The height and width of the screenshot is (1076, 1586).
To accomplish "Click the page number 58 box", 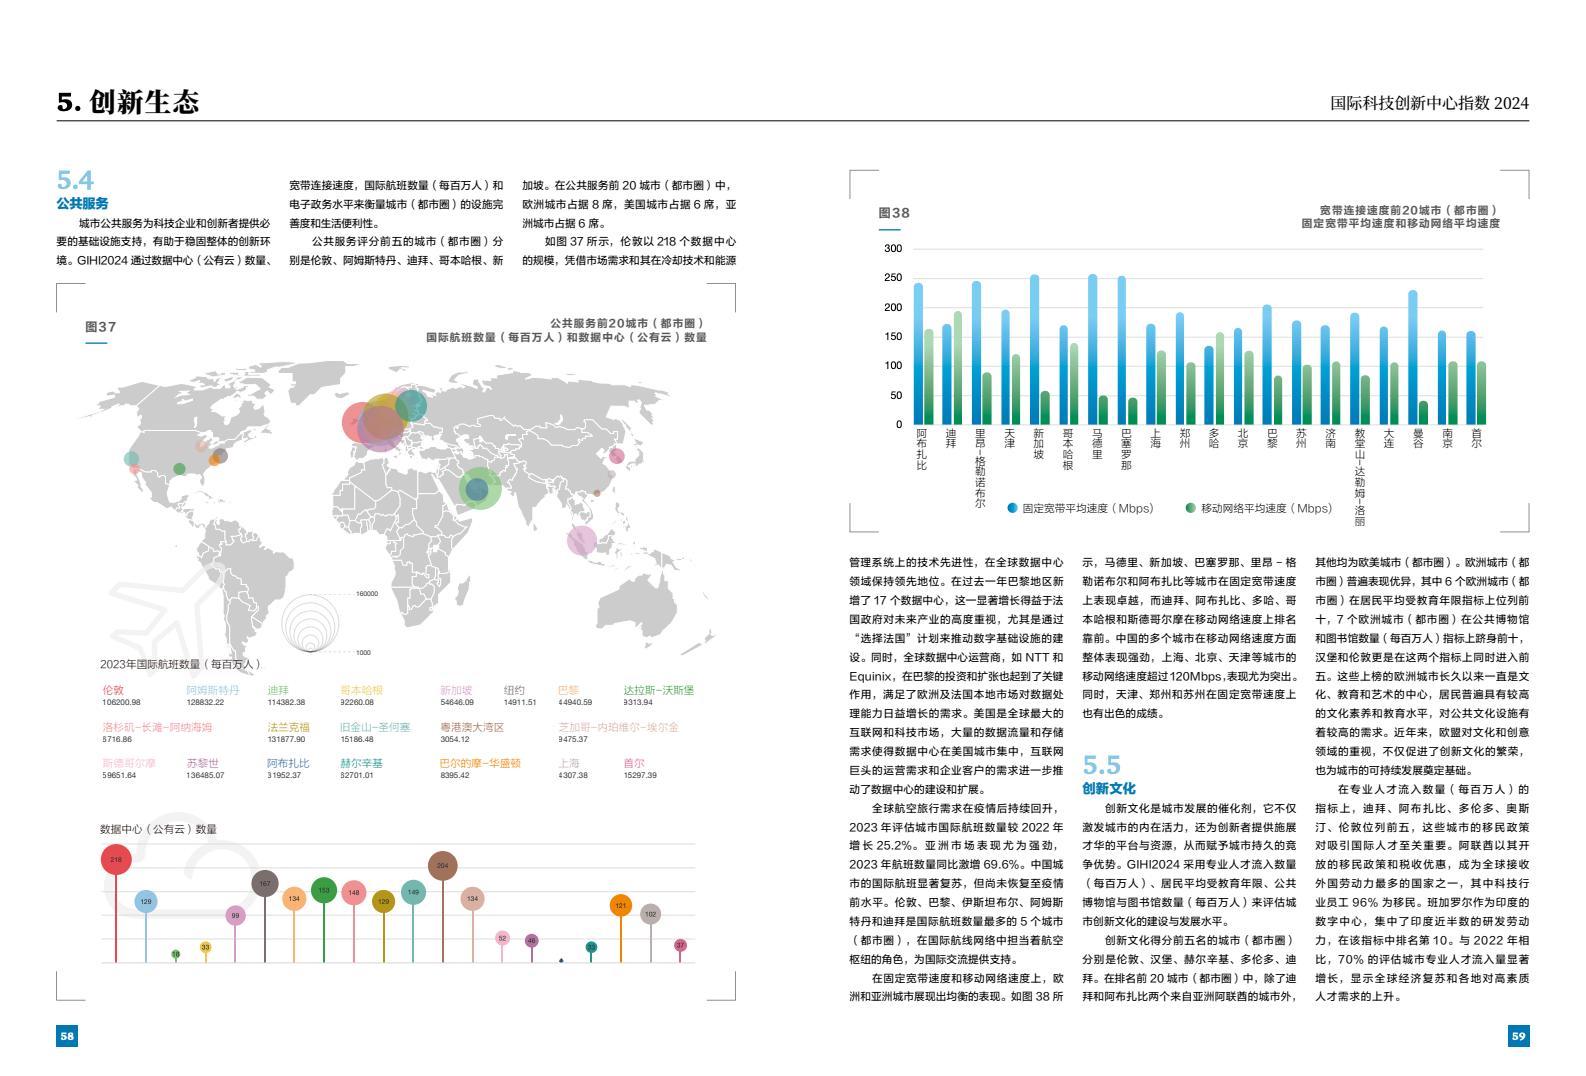I will pyautogui.click(x=67, y=1036).
